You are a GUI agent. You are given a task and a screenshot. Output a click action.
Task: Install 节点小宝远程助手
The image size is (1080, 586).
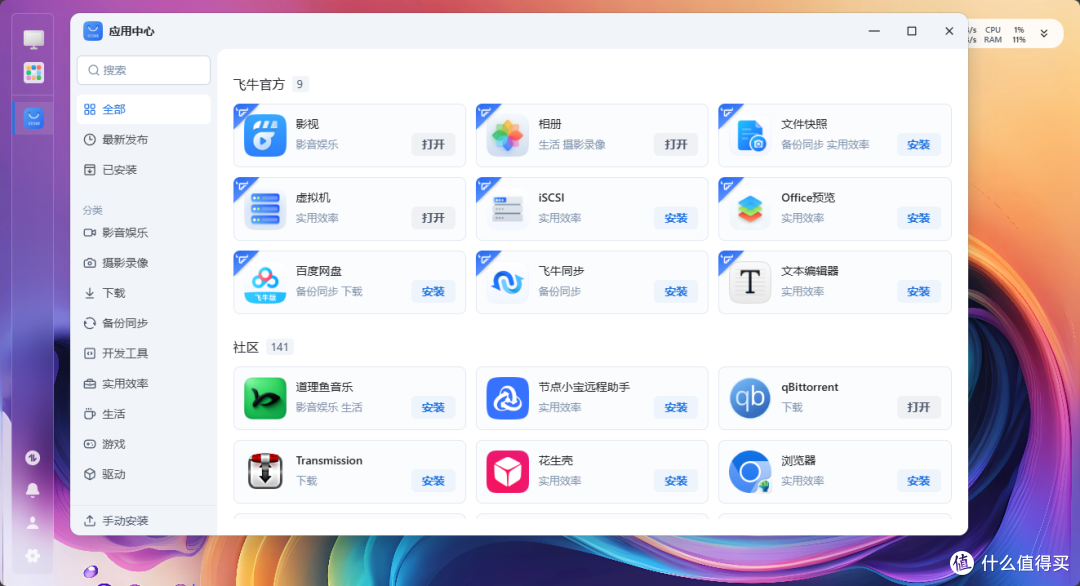point(676,408)
